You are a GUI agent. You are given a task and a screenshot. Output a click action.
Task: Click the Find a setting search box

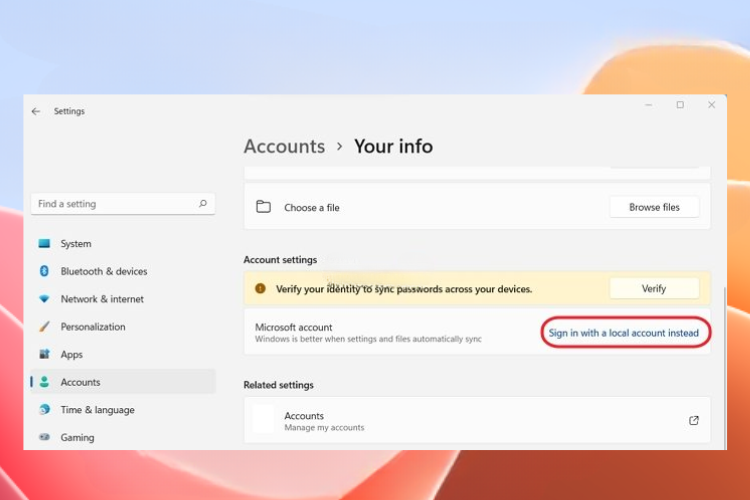tap(123, 204)
